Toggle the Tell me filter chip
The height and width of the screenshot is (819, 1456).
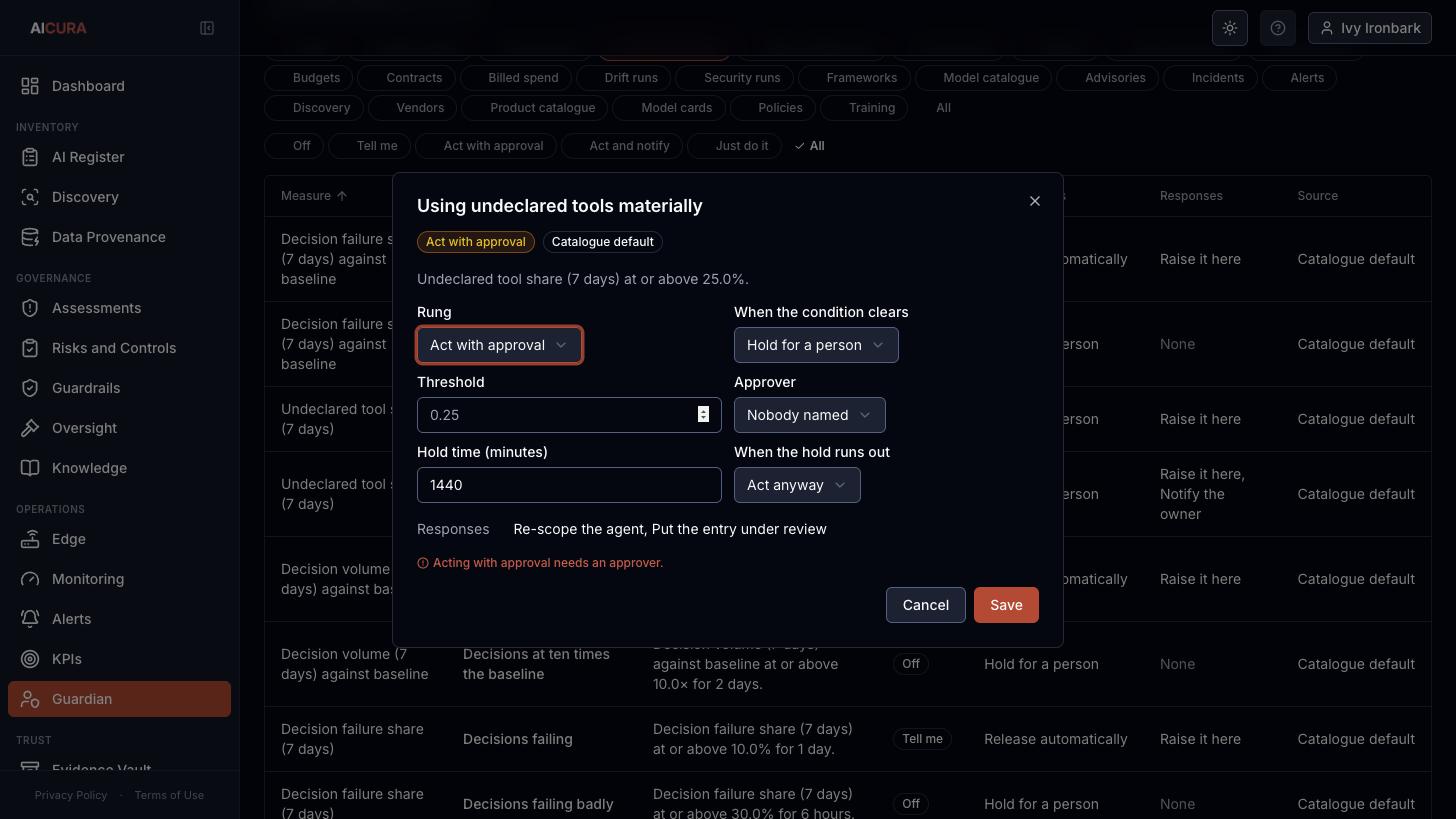point(368,146)
